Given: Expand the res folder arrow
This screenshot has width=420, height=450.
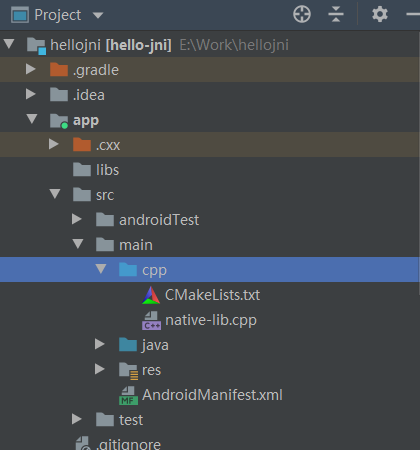Looking at the screenshot, I should [x=100, y=369].
